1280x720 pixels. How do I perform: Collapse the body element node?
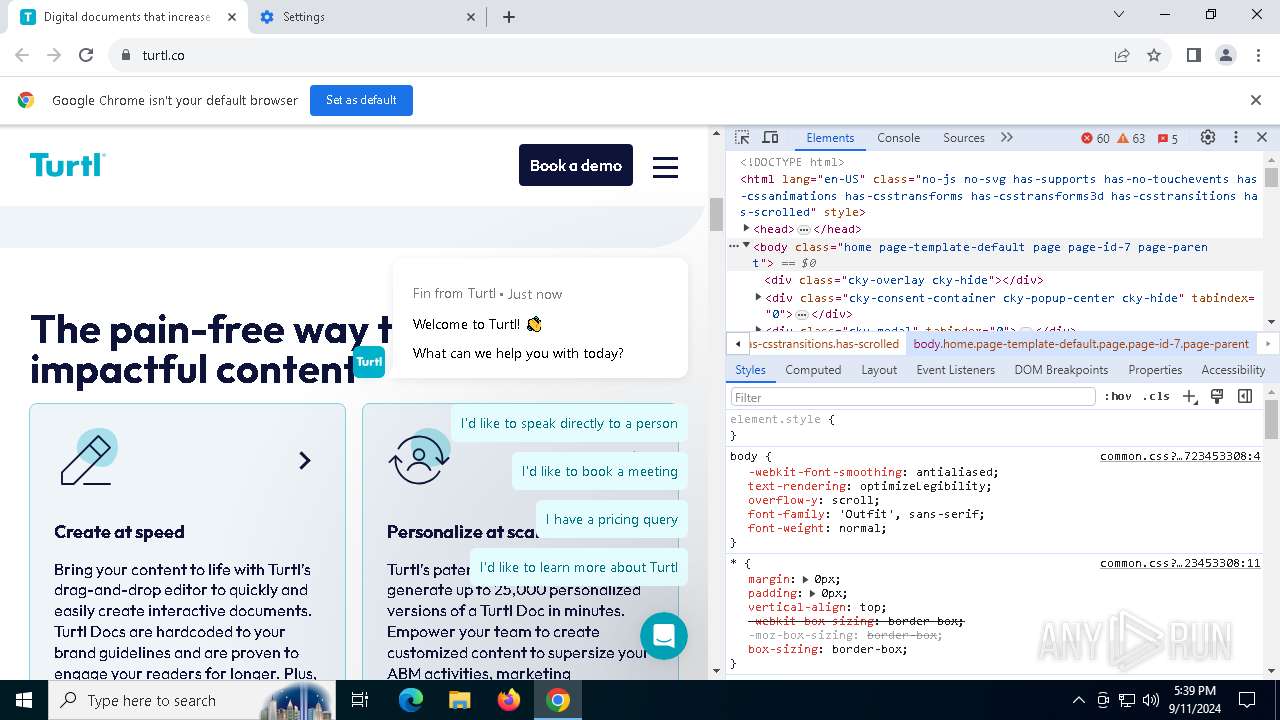[746, 246]
